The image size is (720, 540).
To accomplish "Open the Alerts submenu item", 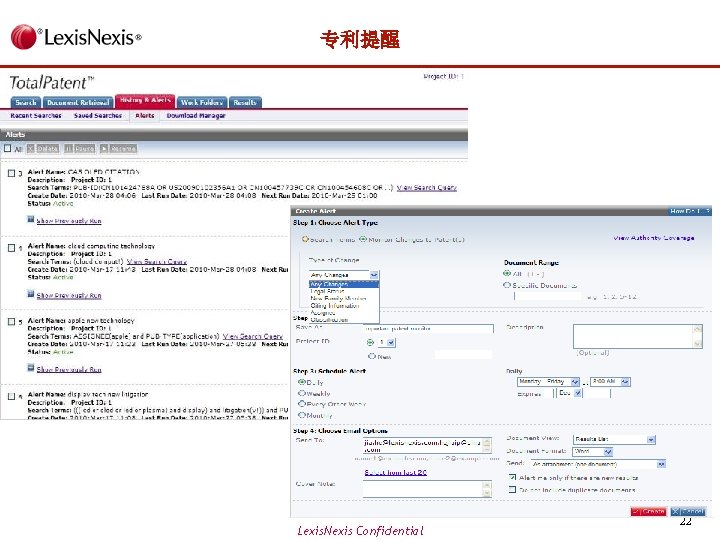I will tap(145, 116).
